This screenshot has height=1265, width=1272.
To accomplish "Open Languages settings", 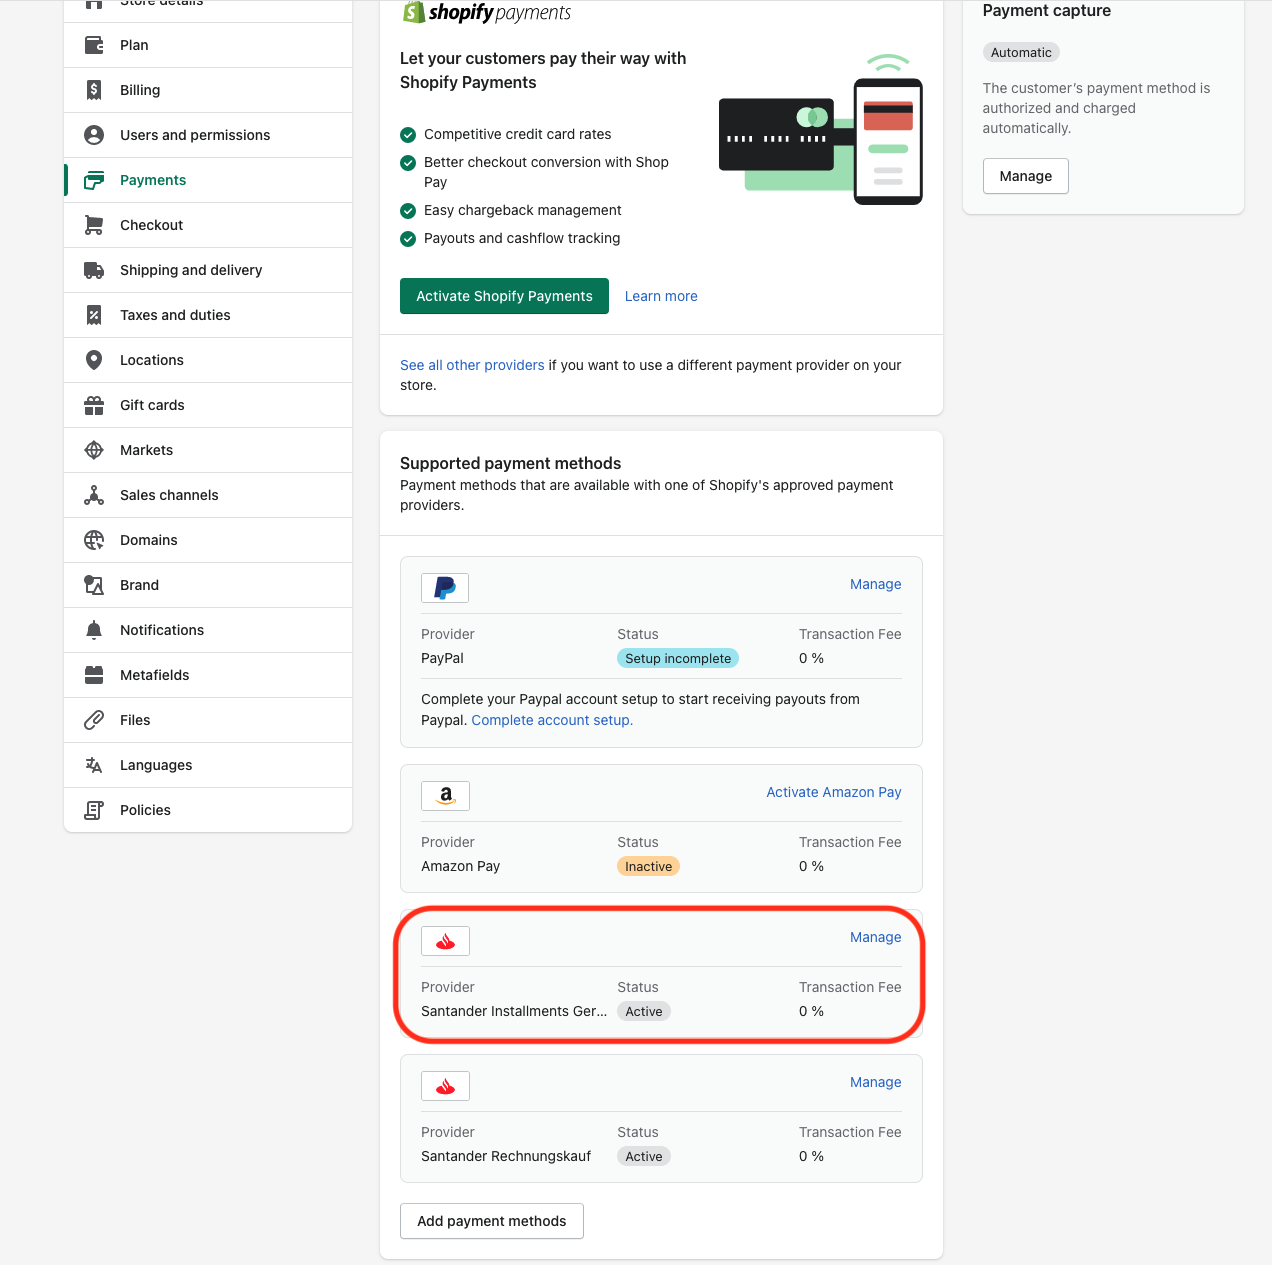I will 208,765.
